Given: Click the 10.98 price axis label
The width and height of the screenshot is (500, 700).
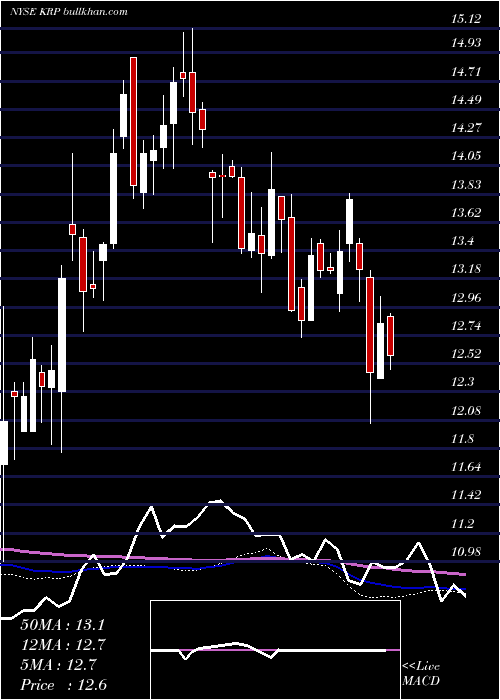Looking at the screenshot, I should coord(467,552).
